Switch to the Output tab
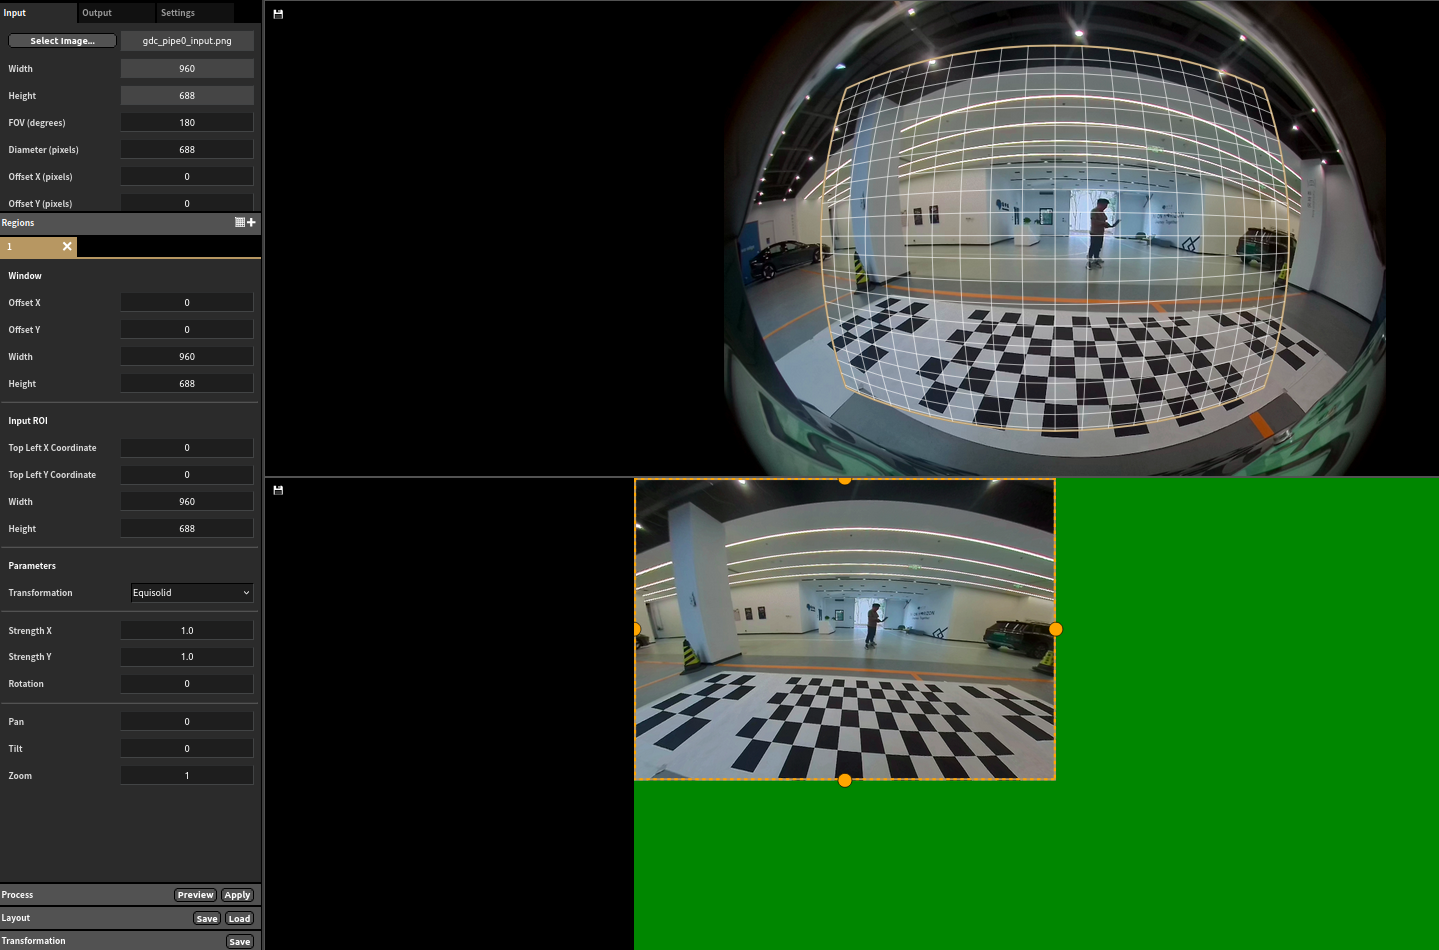Screen dimensions: 1439x950 point(97,13)
